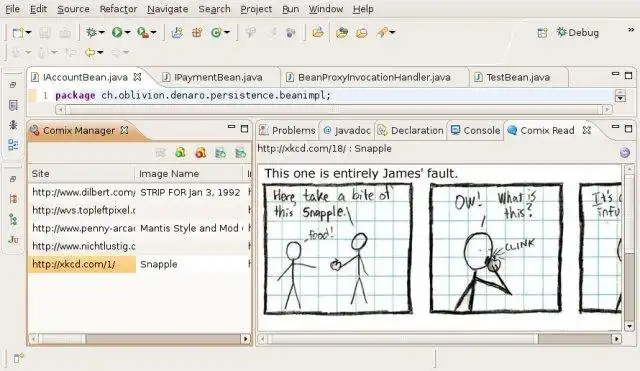Click the Debug bug toolbar icon

point(91,33)
